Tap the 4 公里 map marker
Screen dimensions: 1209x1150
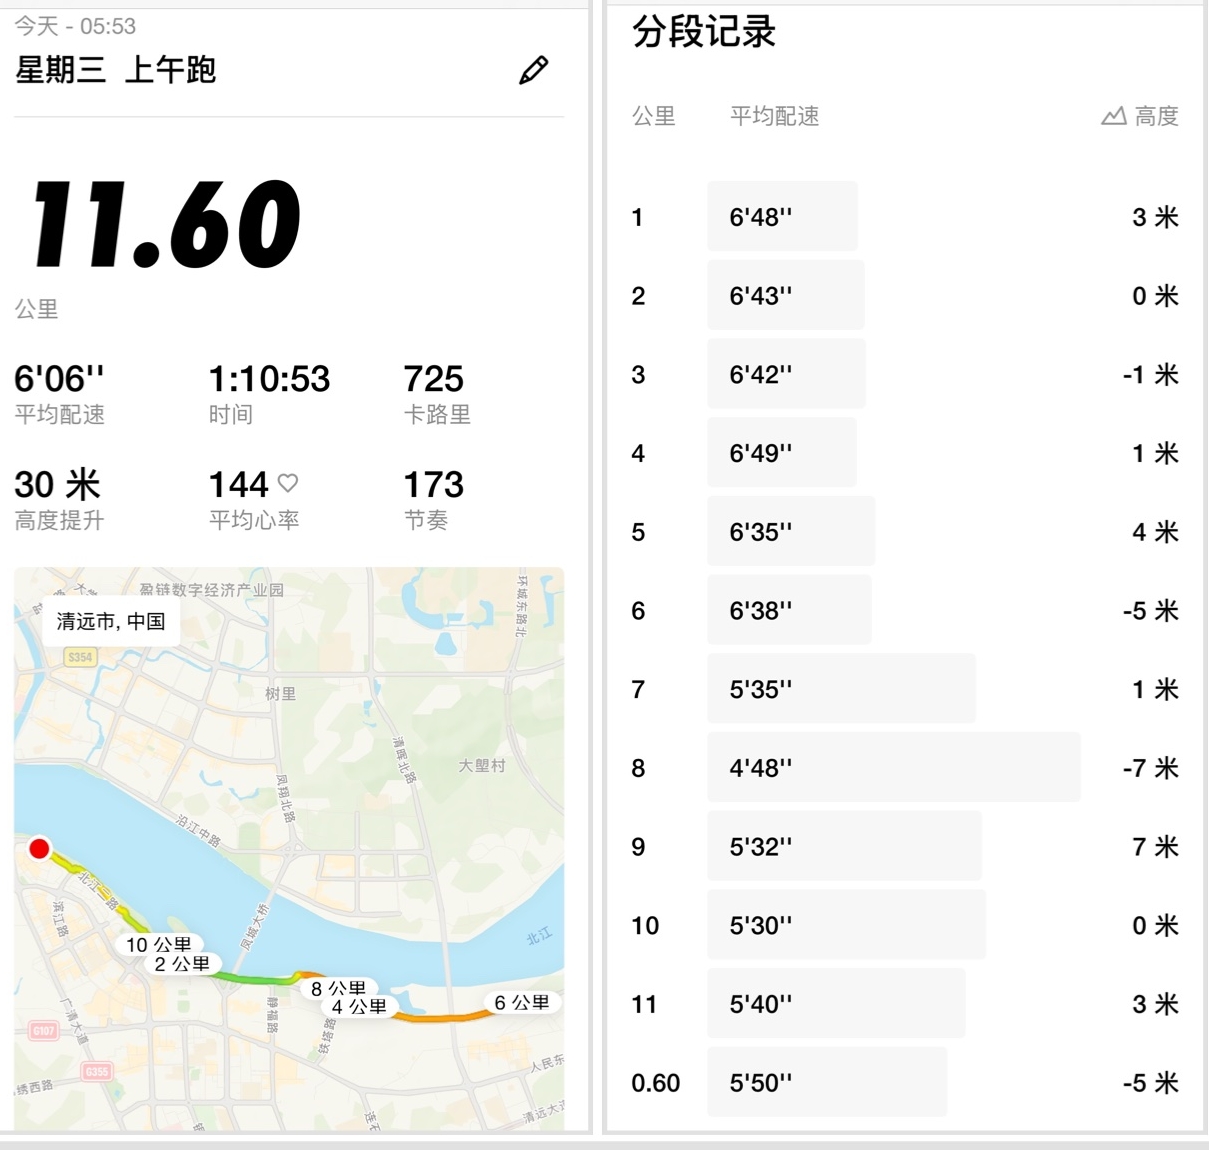coord(359,1006)
